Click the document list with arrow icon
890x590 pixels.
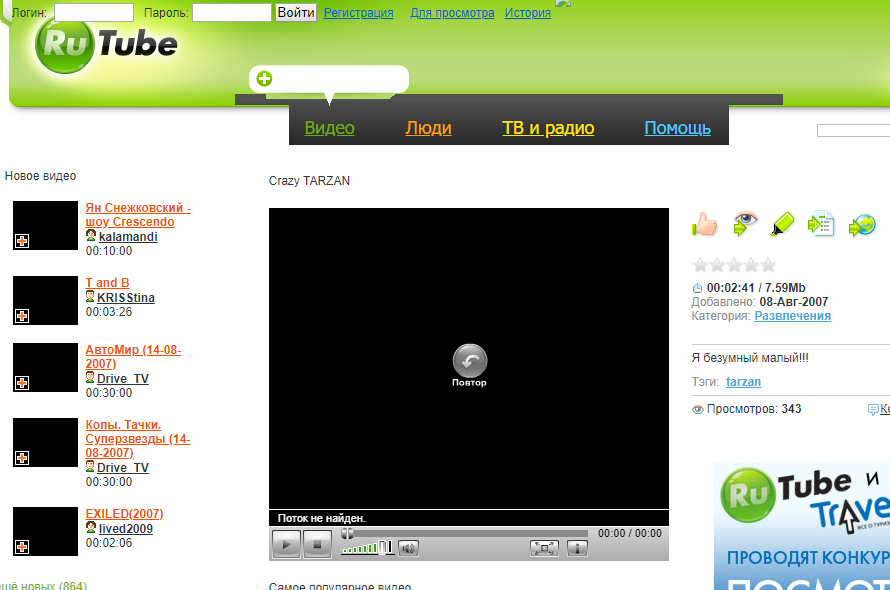point(821,225)
